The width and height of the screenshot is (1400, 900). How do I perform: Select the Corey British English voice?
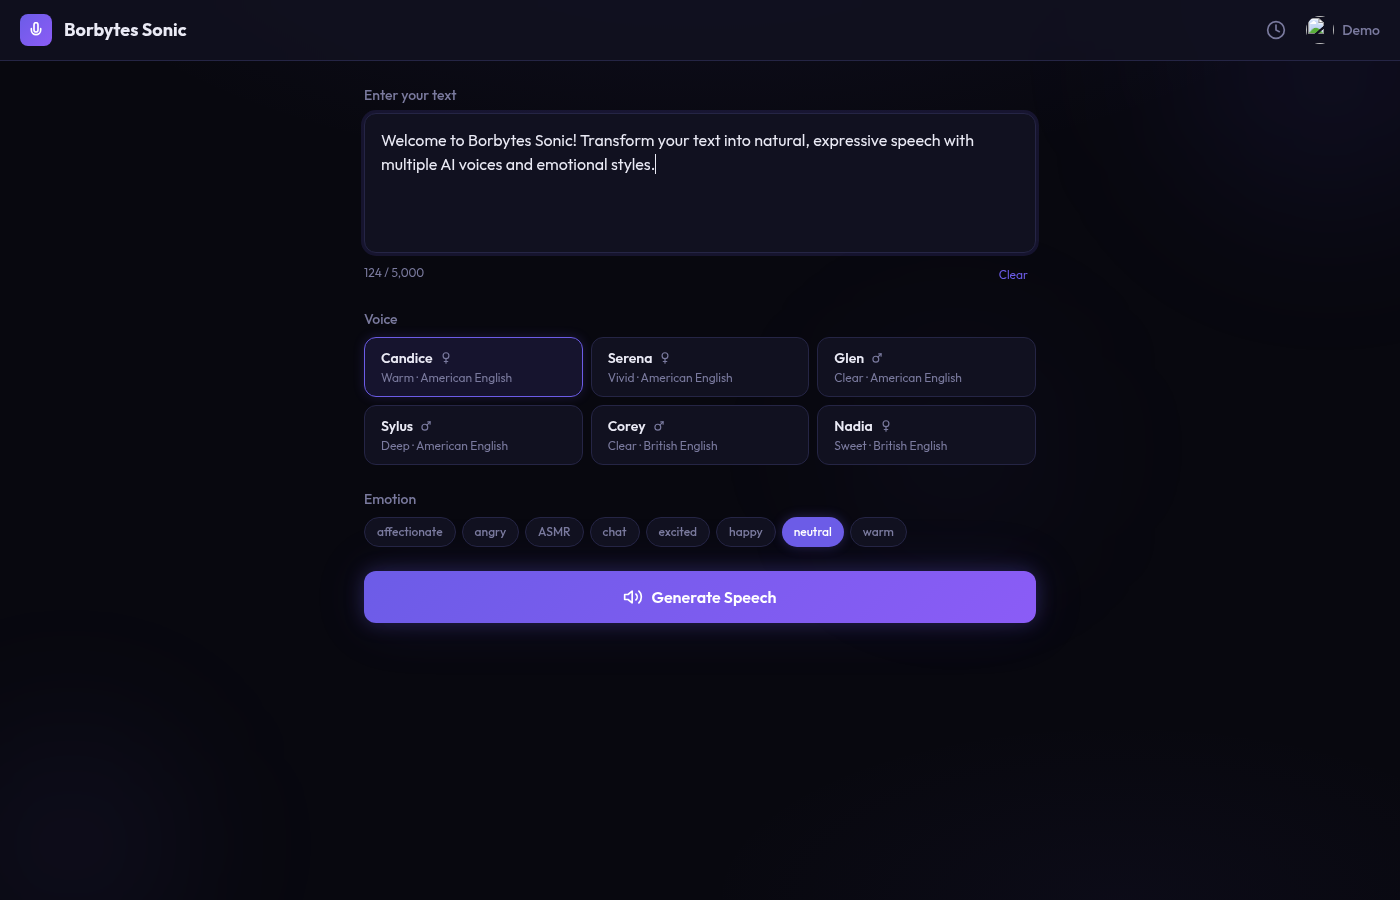tap(700, 435)
